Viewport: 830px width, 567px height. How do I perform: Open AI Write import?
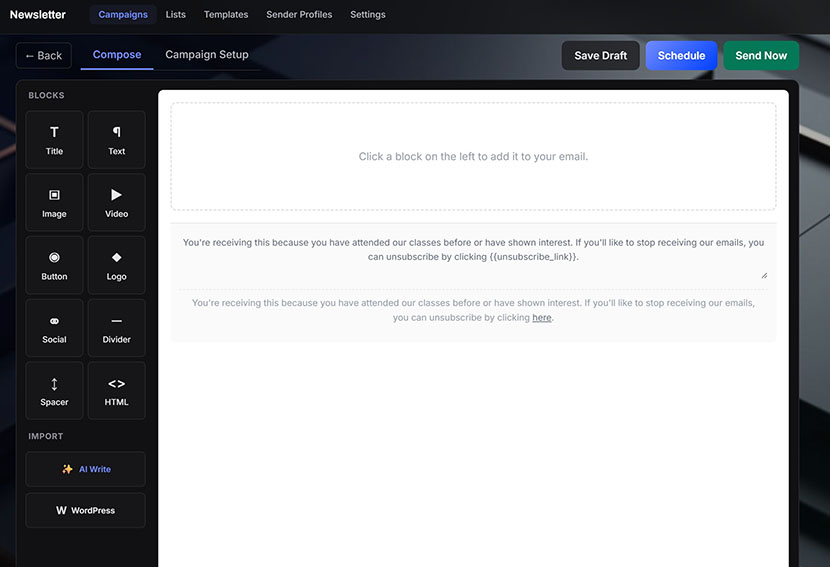(x=85, y=469)
